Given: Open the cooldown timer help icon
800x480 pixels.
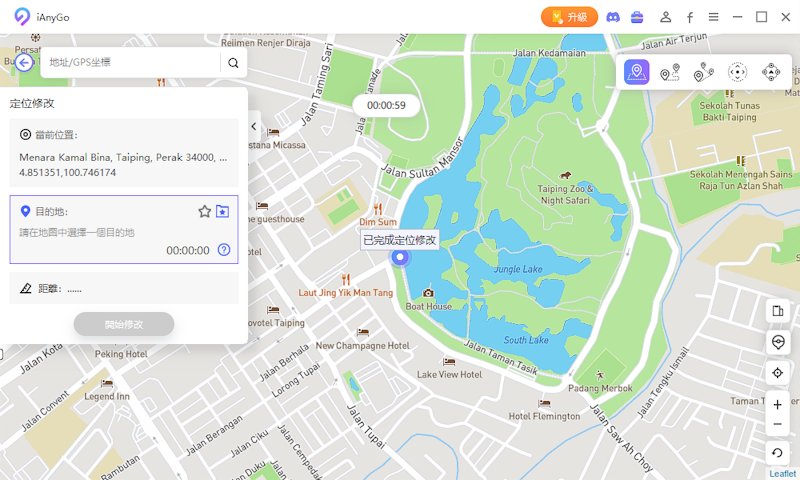Looking at the screenshot, I should [x=224, y=250].
